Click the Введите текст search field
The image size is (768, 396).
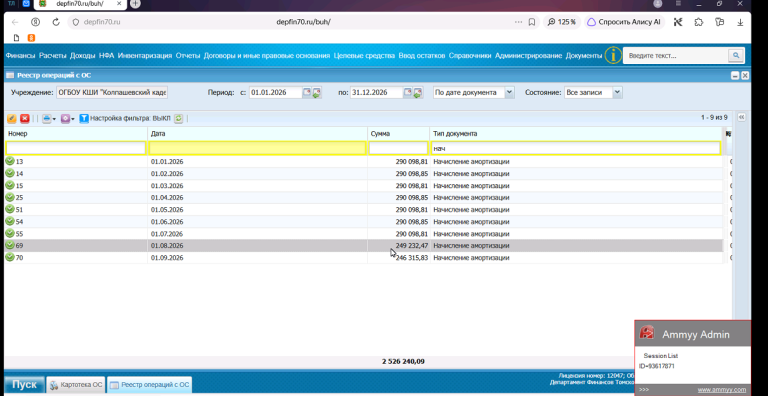[x=675, y=56]
